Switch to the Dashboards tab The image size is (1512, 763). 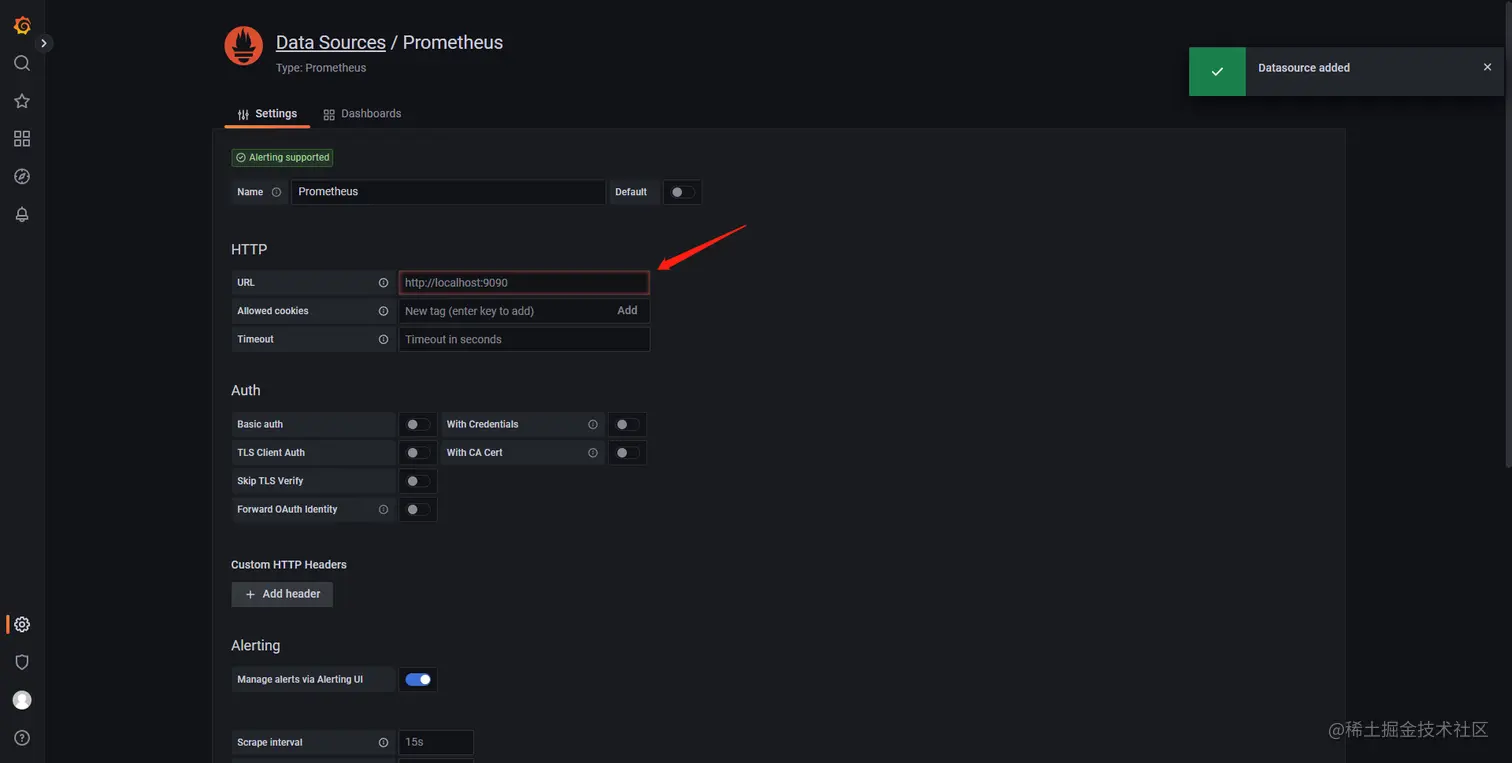[x=362, y=114]
